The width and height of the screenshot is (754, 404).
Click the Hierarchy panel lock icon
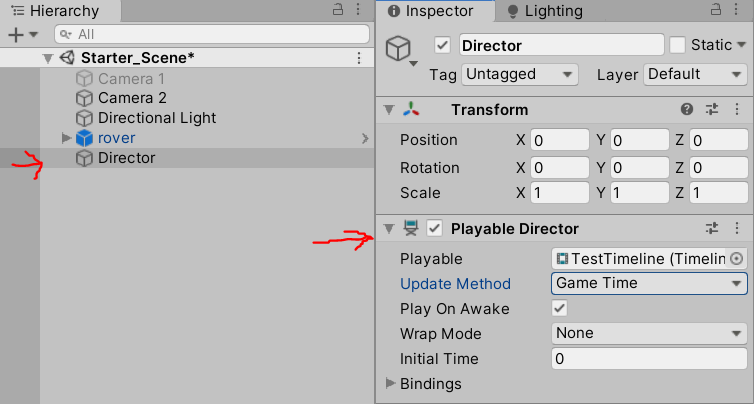(x=340, y=9)
